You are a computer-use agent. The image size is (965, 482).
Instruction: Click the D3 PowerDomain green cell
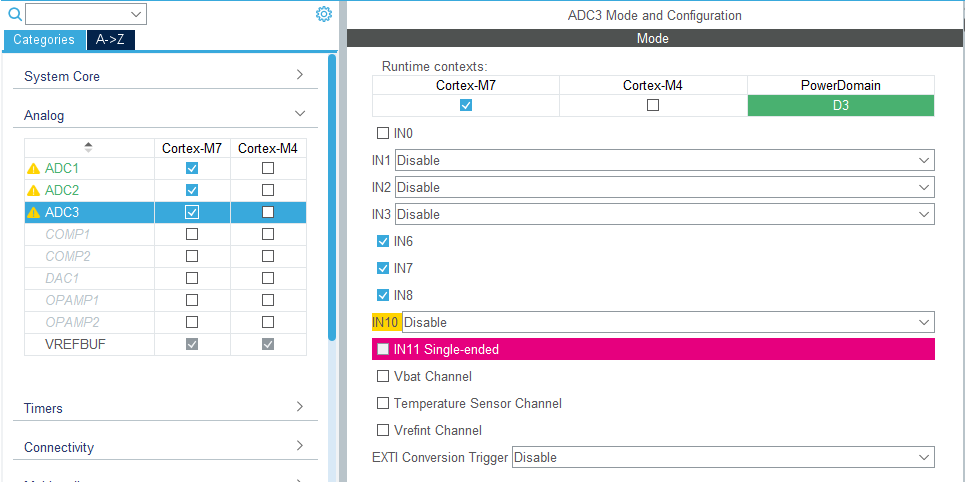coord(840,105)
